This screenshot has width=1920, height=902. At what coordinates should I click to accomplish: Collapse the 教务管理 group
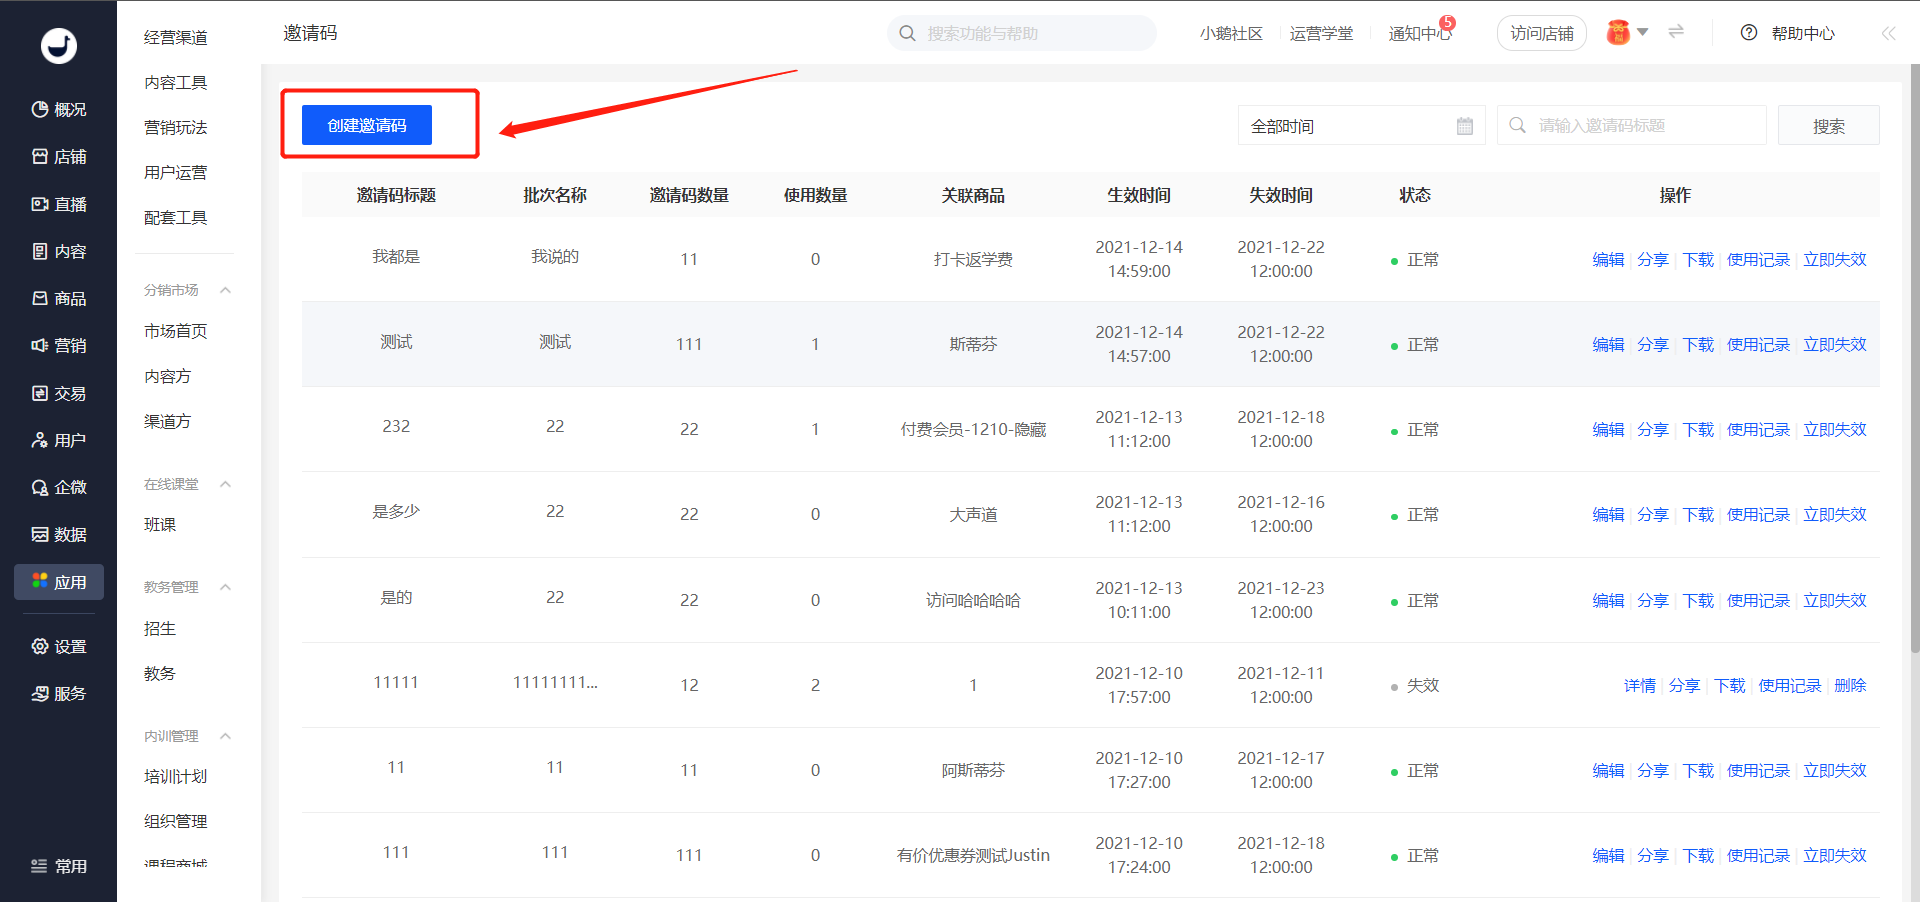click(225, 587)
